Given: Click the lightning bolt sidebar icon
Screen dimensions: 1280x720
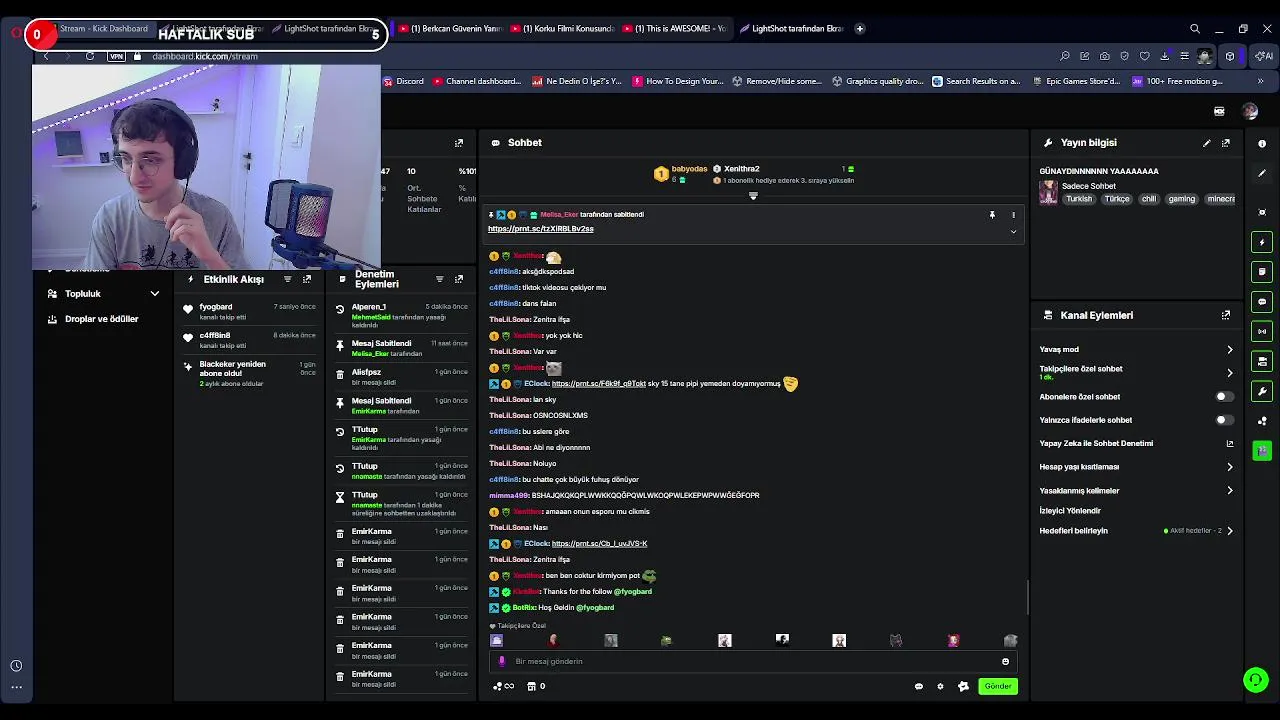Looking at the screenshot, I should pos(1262,242).
